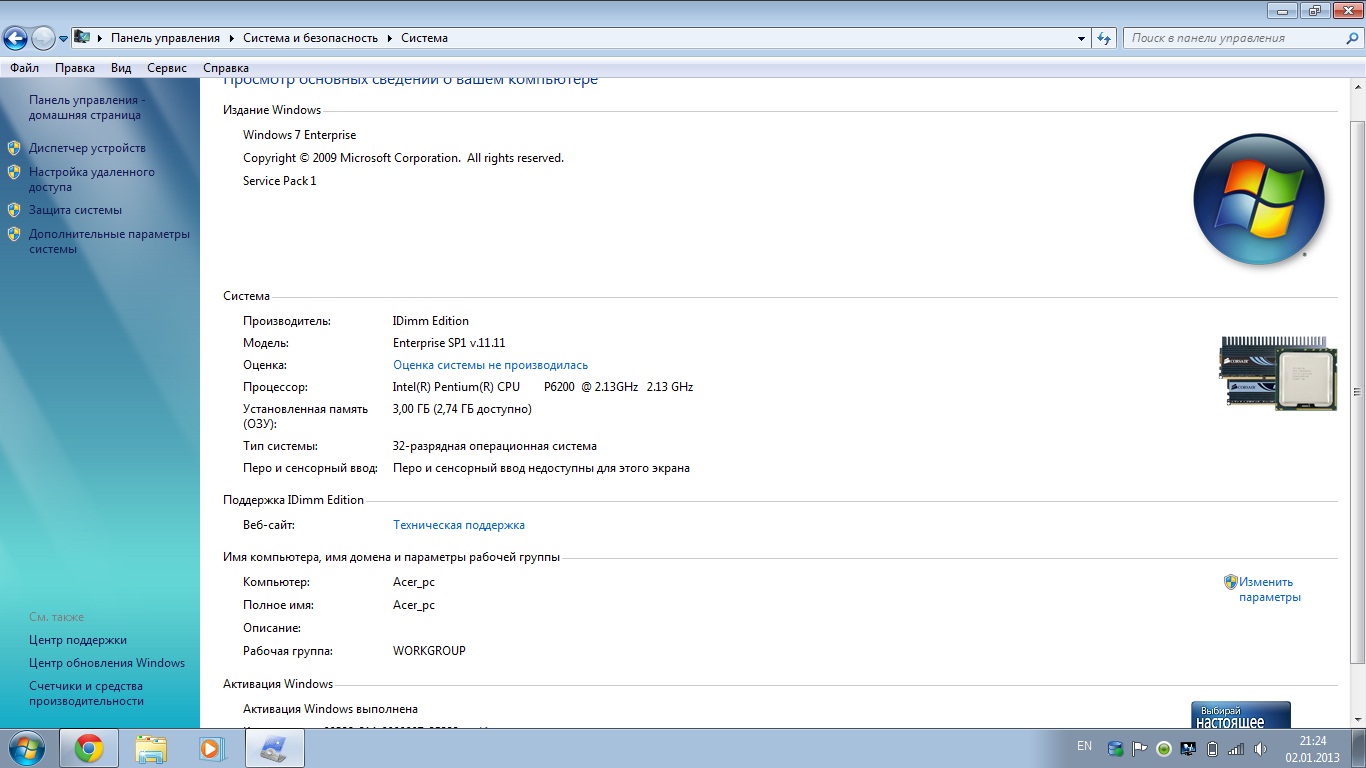Click 'Оценка системы не производилась' link
Viewport: 1366px width, 768px height.
(490, 365)
